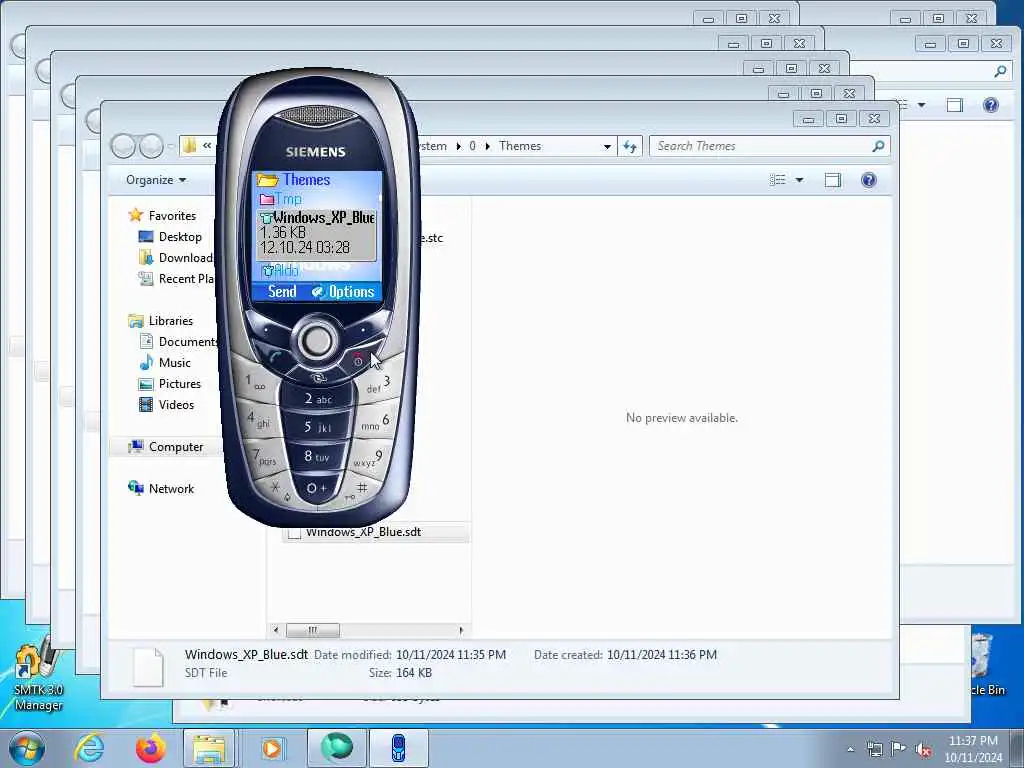Tap the 6 mno key
This screenshot has height=768, width=1024.
coord(376,423)
